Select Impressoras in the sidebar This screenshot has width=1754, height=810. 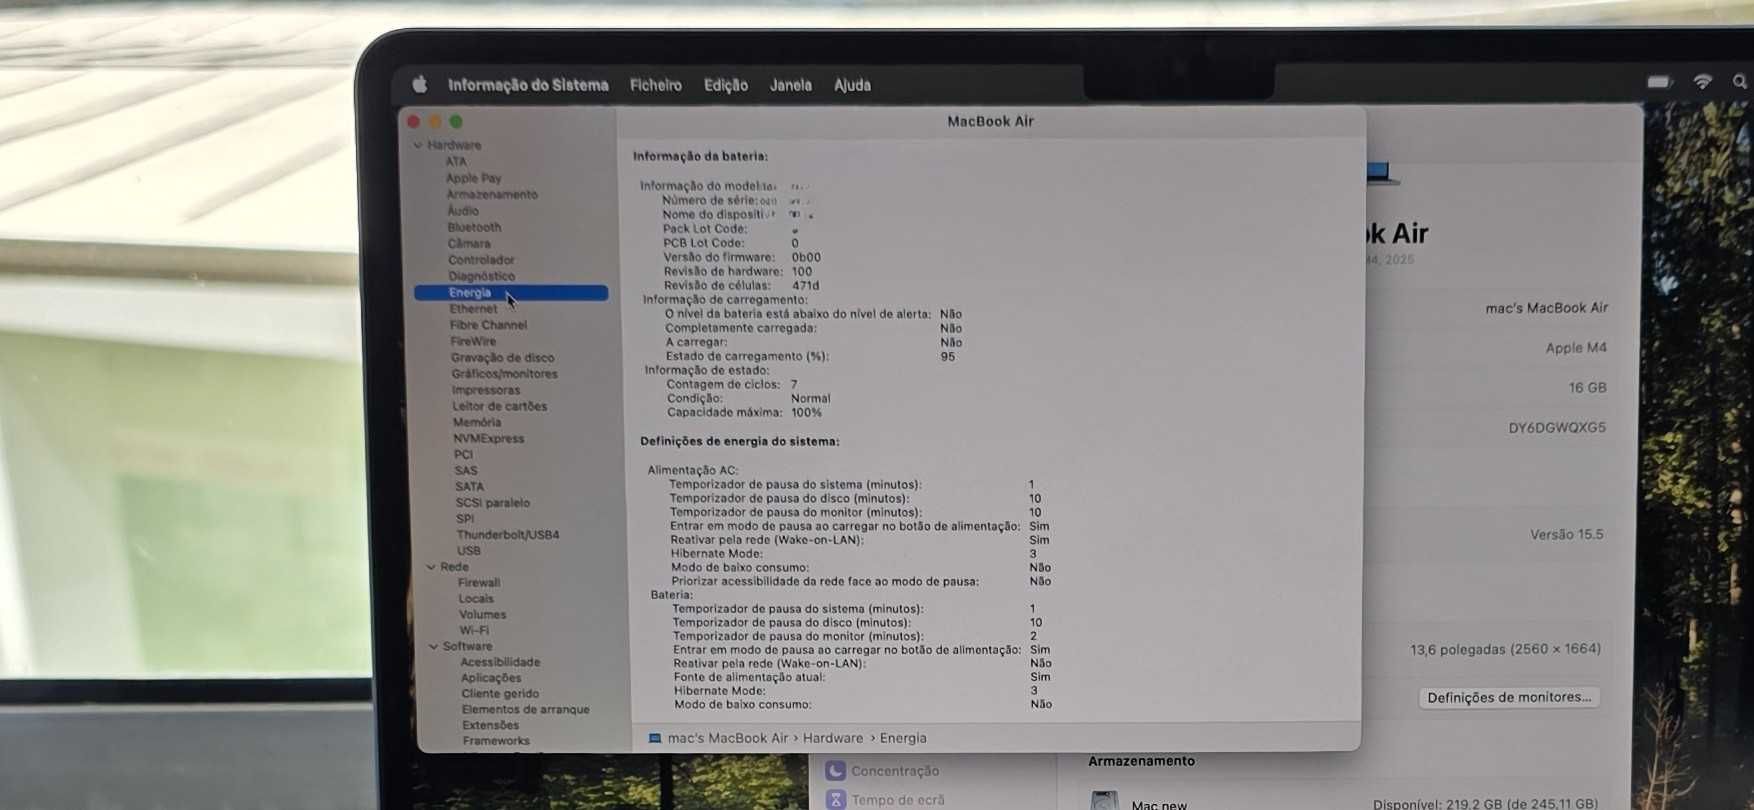[486, 390]
